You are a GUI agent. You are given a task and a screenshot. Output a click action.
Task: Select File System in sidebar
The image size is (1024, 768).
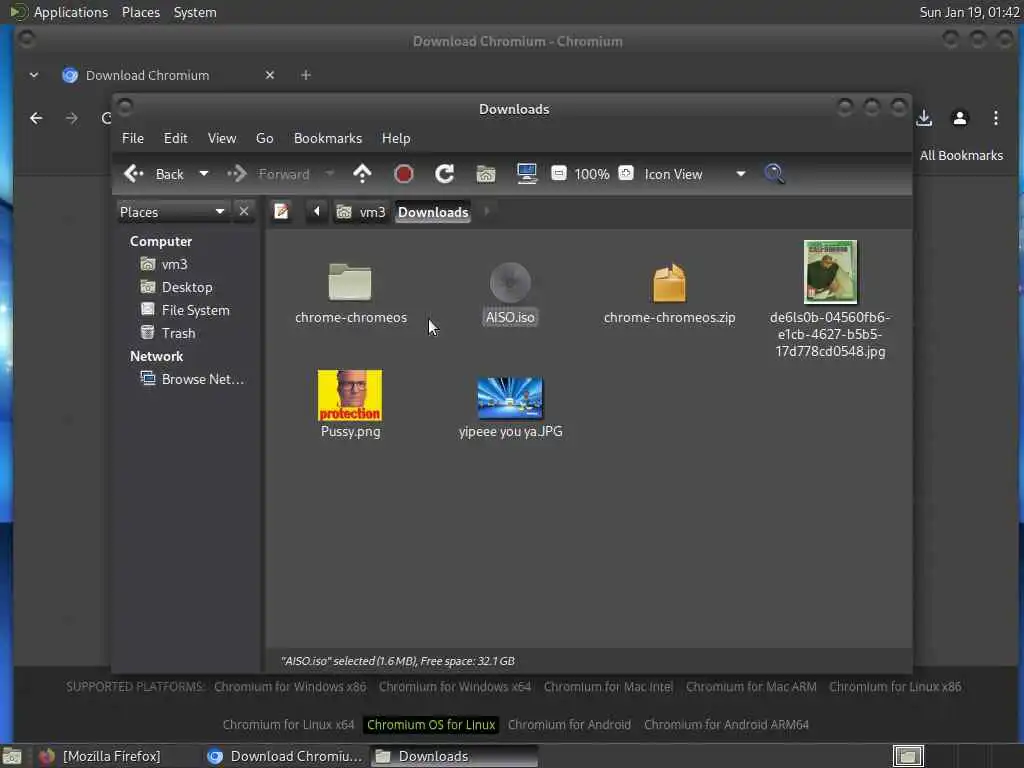point(185,310)
